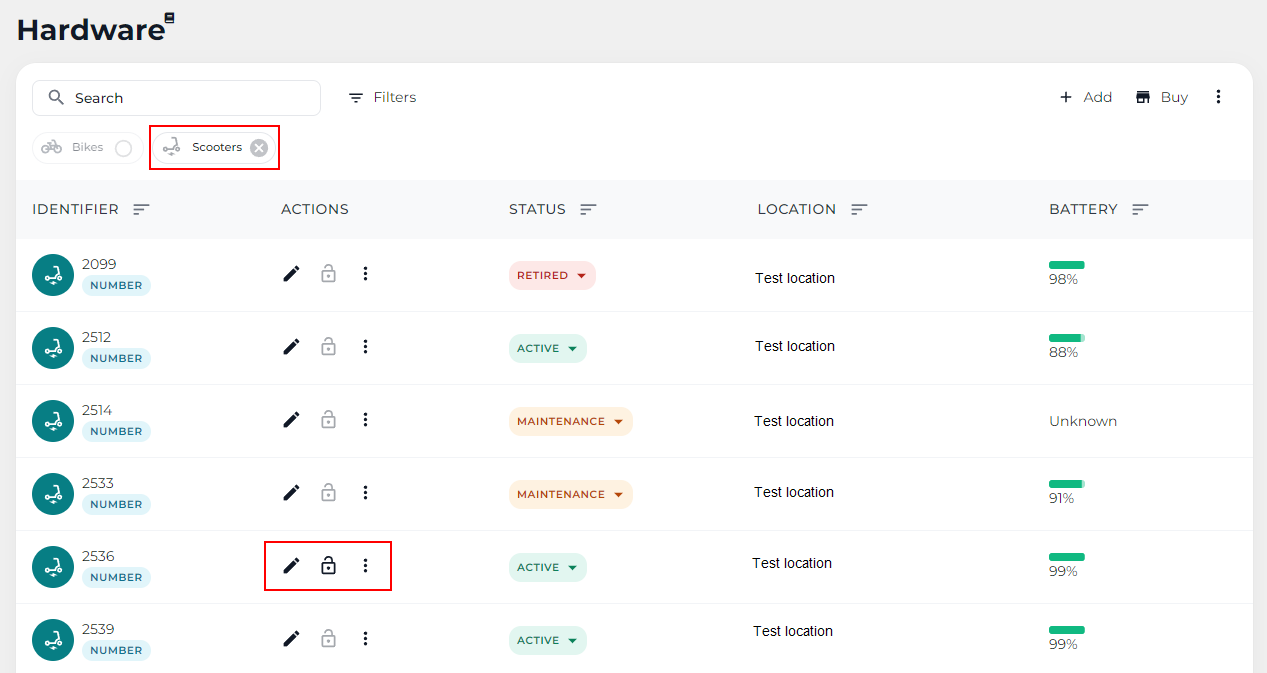The width and height of the screenshot is (1267, 673).
Task: Open the top-right more options menu
Action: [1218, 97]
